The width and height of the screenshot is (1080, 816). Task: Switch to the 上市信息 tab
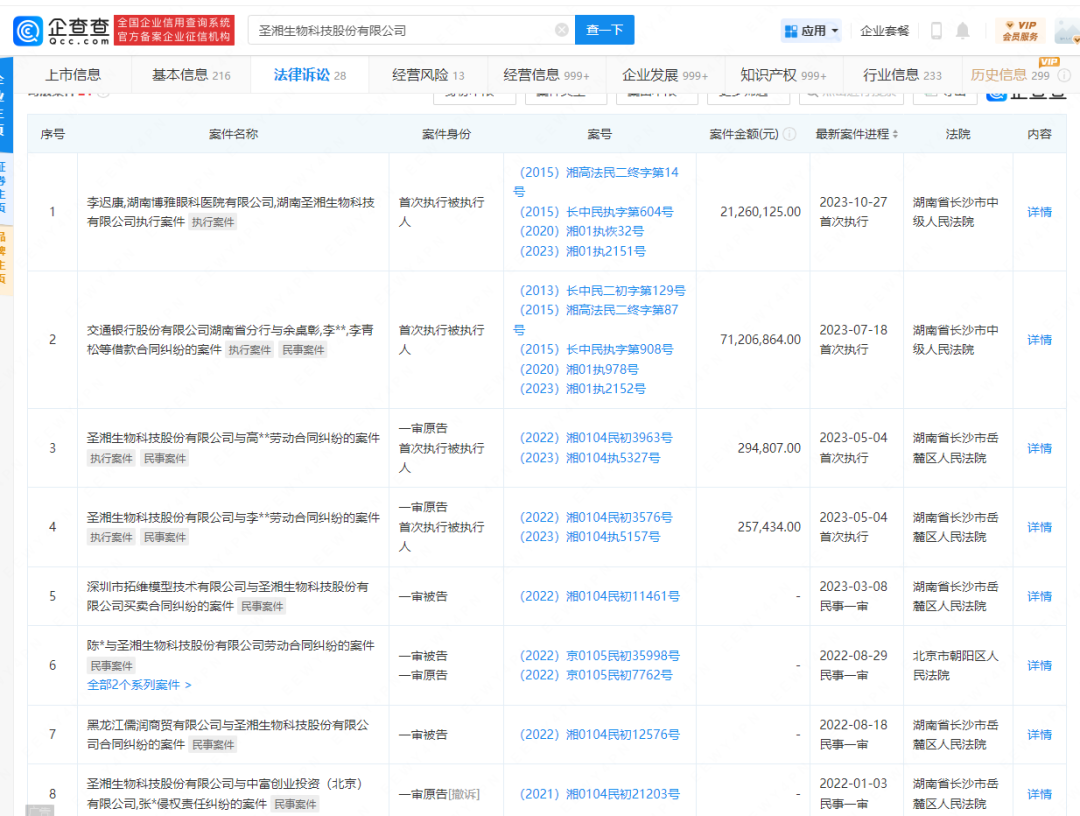tap(73, 75)
